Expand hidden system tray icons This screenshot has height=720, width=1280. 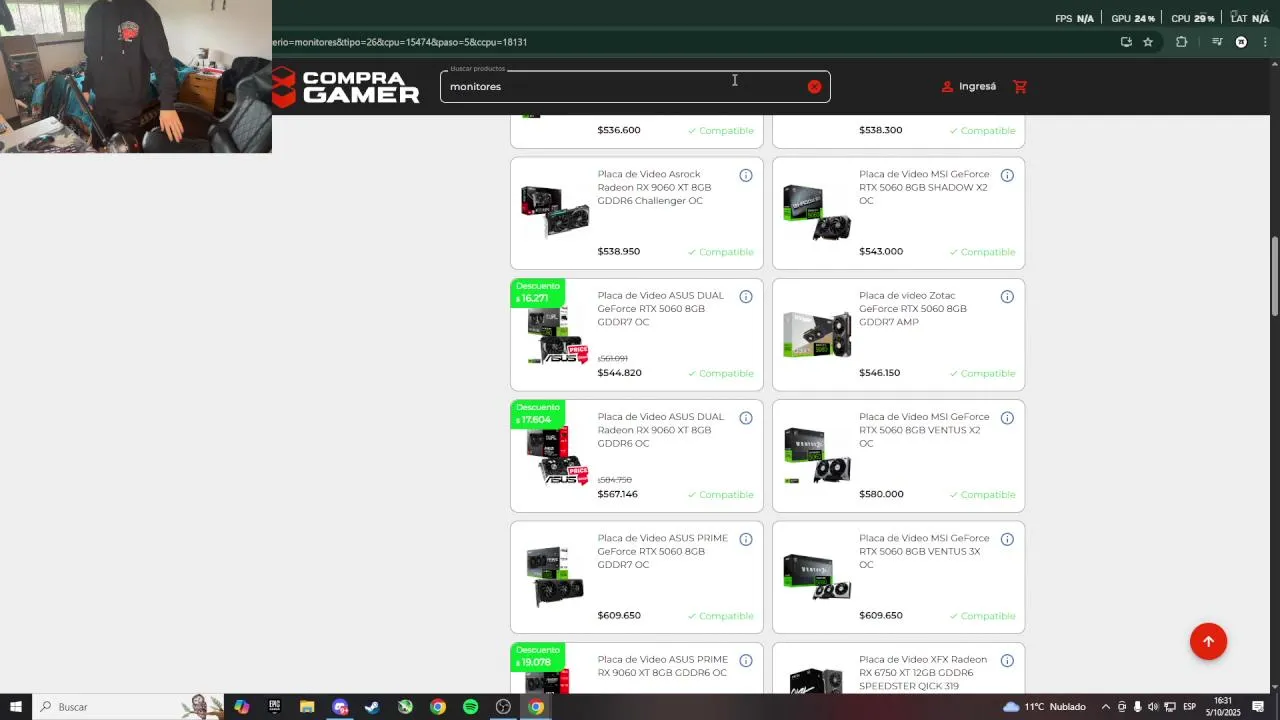(1105, 707)
